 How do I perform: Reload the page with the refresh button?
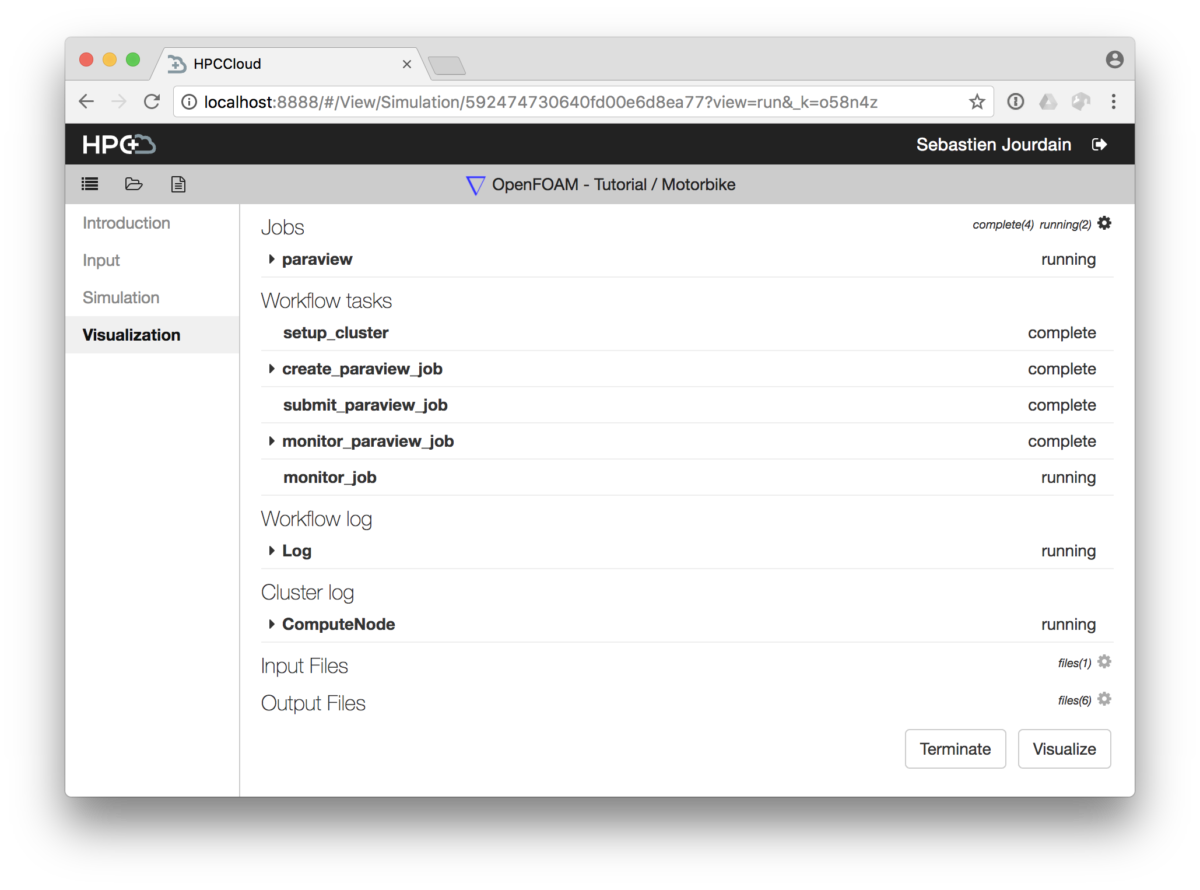(x=152, y=102)
